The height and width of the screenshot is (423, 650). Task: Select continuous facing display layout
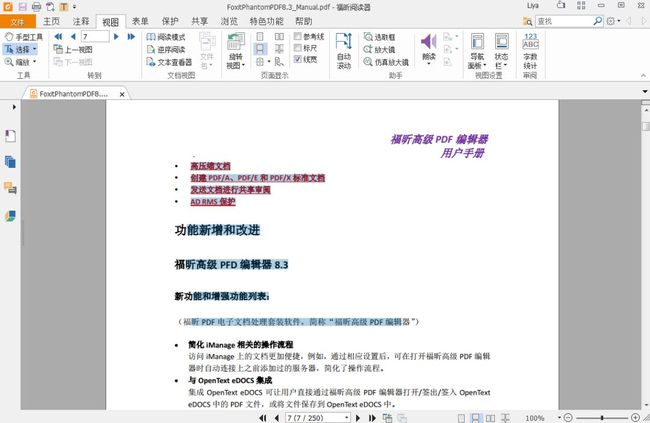click(279, 49)
